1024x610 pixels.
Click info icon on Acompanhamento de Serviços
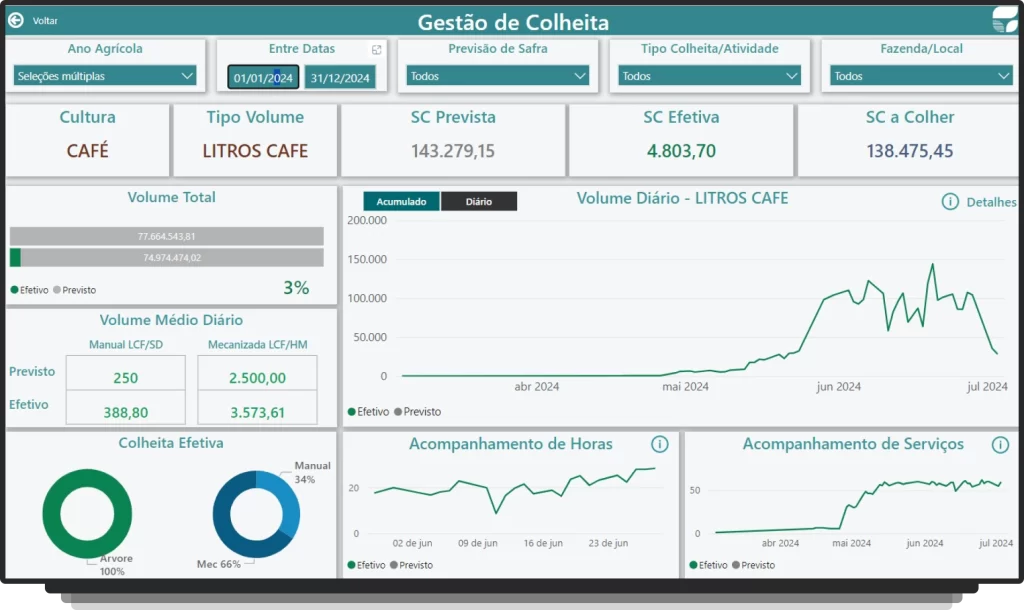tap(1000, 444)
